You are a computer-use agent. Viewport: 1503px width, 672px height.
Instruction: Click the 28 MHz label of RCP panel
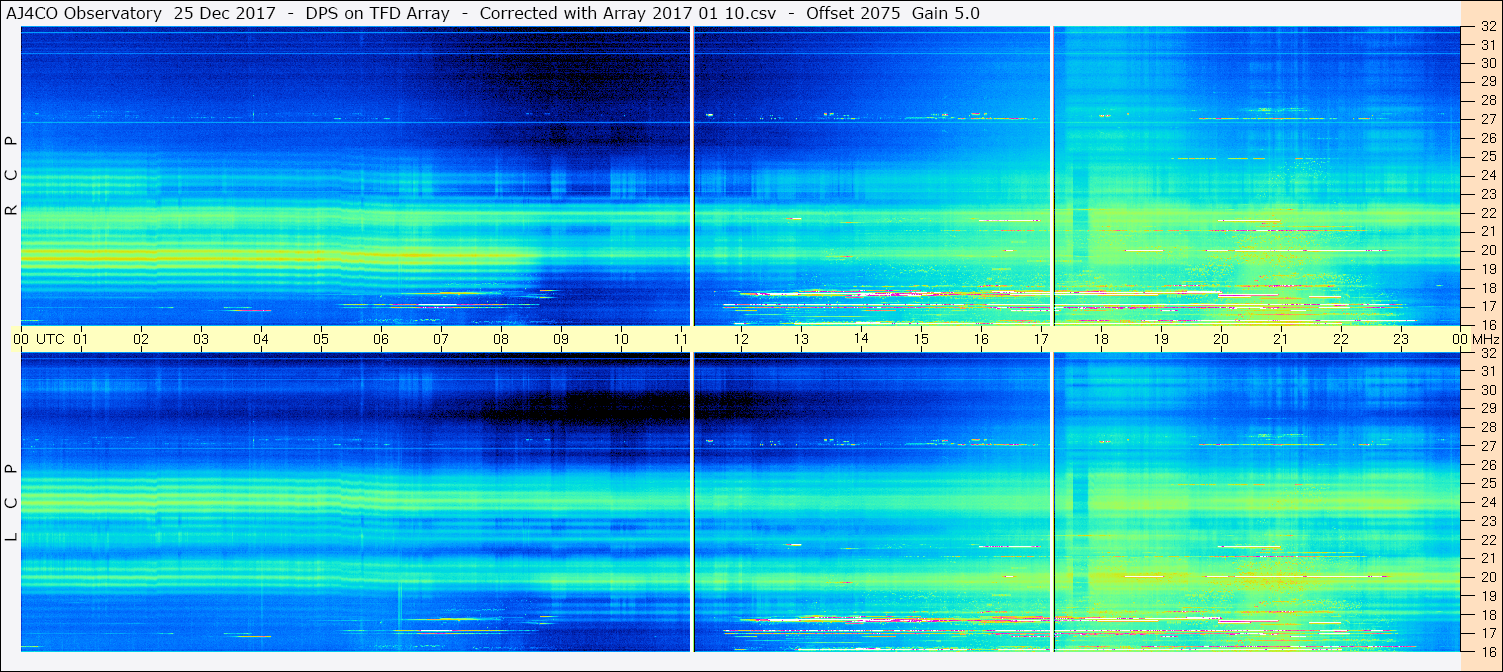[1488, 100]
